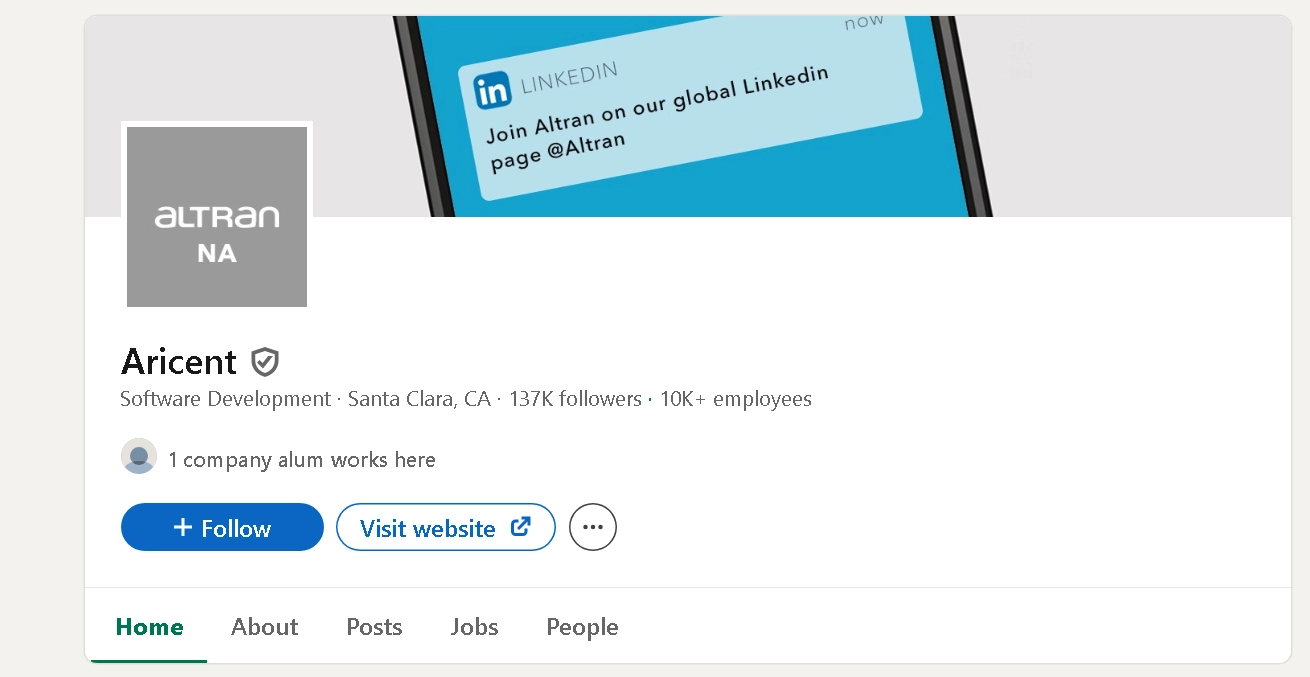Click the verified shield badge beside Aricent
This screenshot has height=677, width=1310.
pos(265,362)
